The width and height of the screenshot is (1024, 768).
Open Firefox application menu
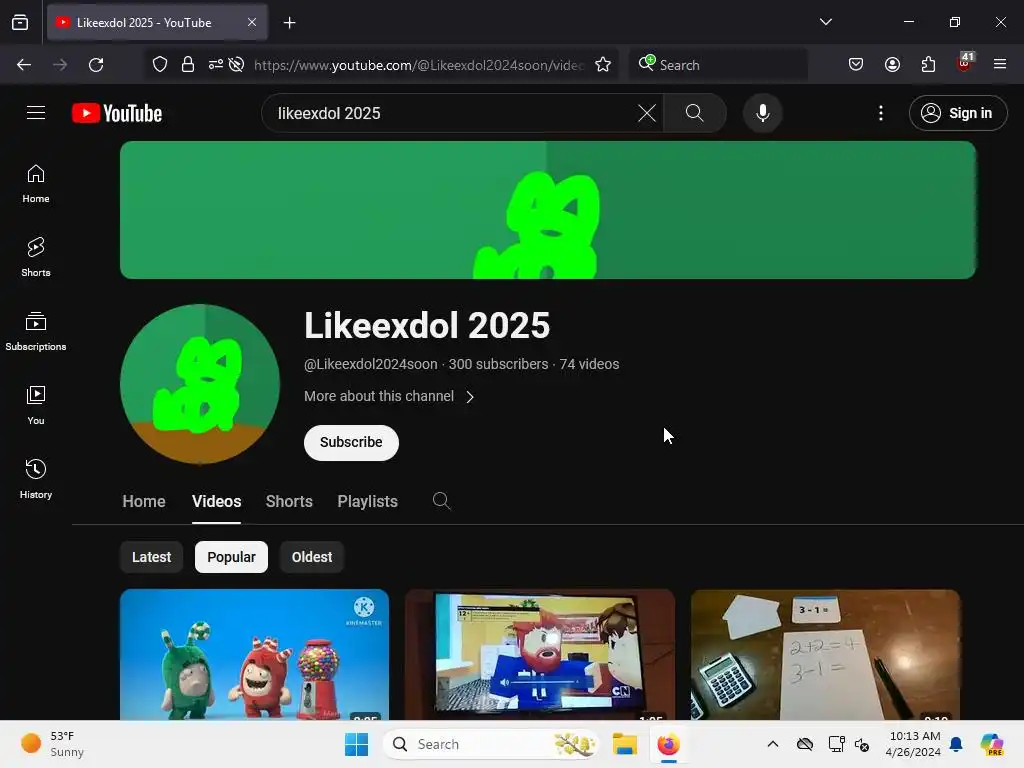[1000, 64]
